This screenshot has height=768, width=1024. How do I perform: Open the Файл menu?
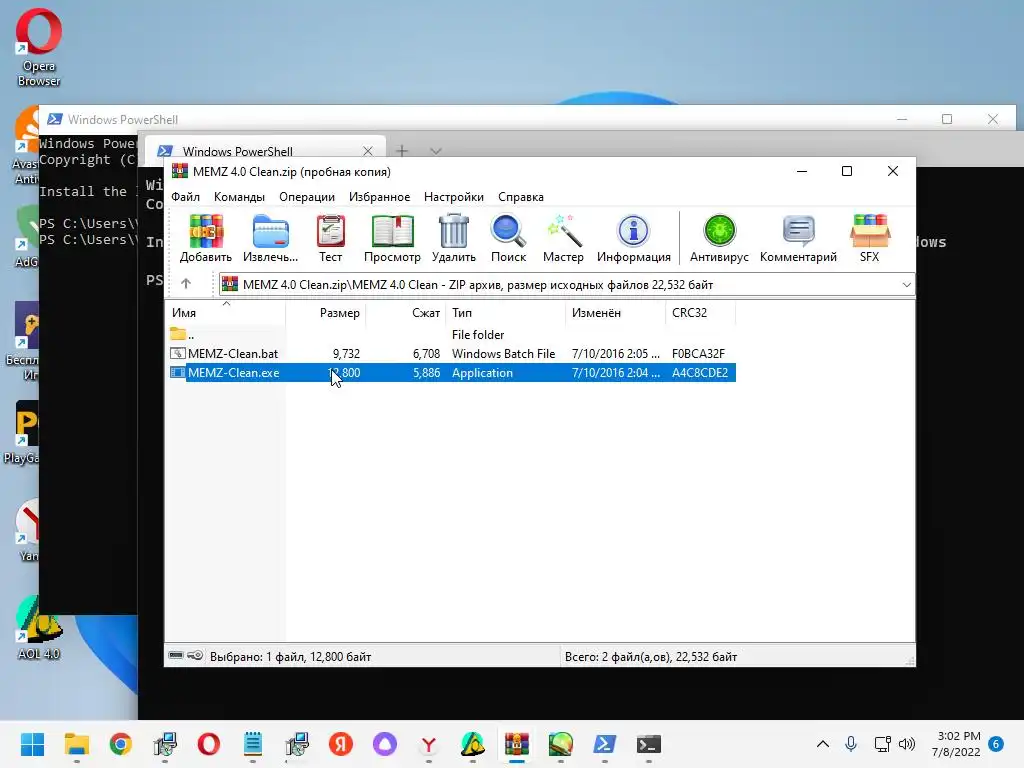[x=185, y=197]
